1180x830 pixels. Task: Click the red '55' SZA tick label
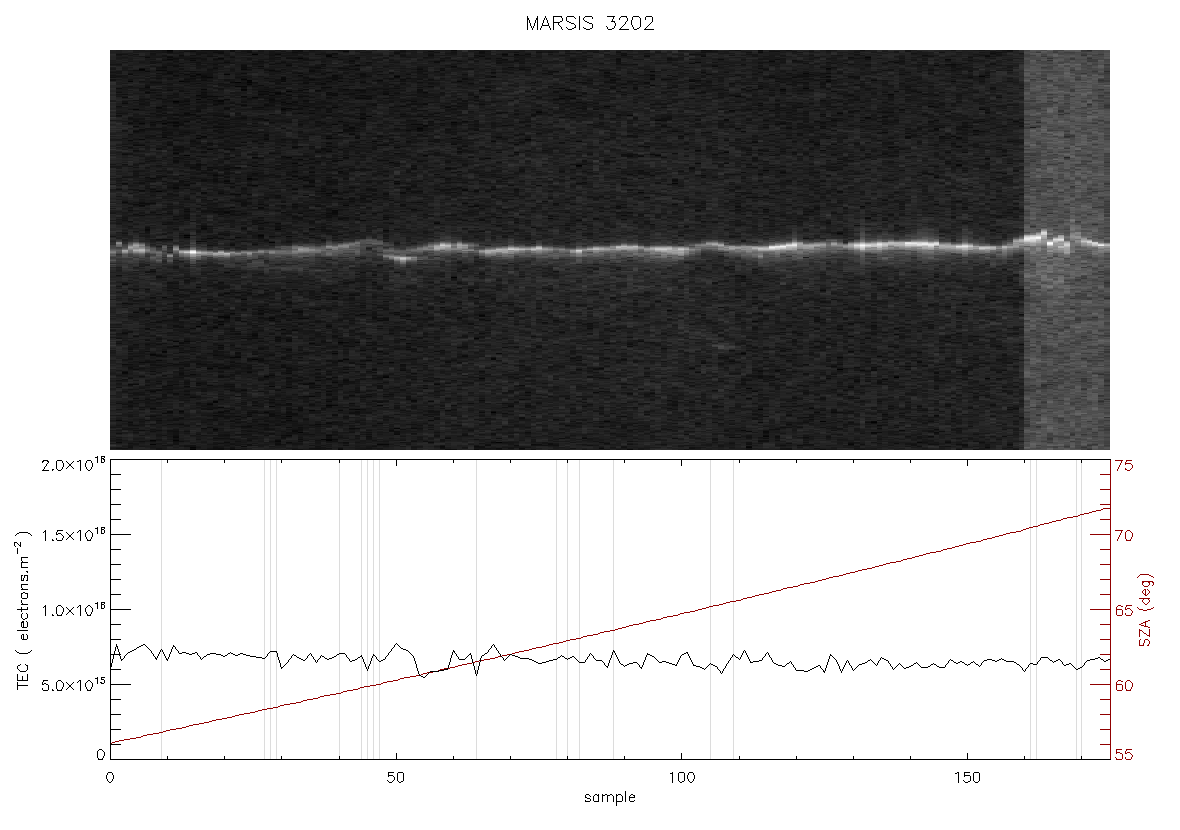[x=1124, y=755]
